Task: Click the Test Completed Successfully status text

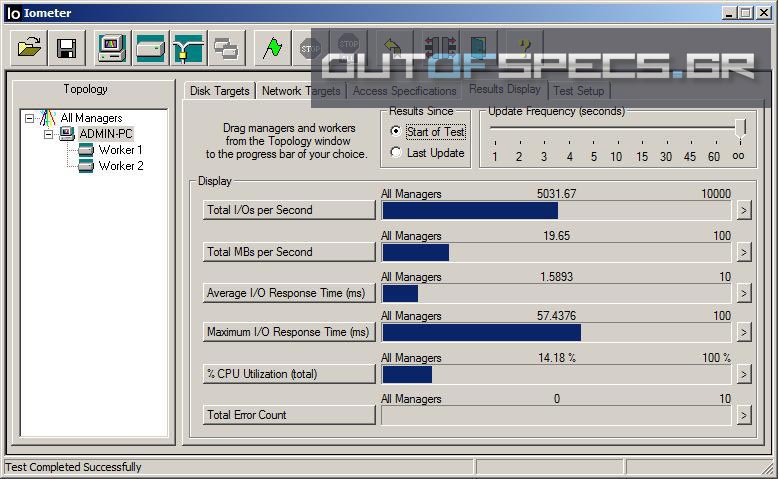Action: pyautogui.click(x=74, y=467)
